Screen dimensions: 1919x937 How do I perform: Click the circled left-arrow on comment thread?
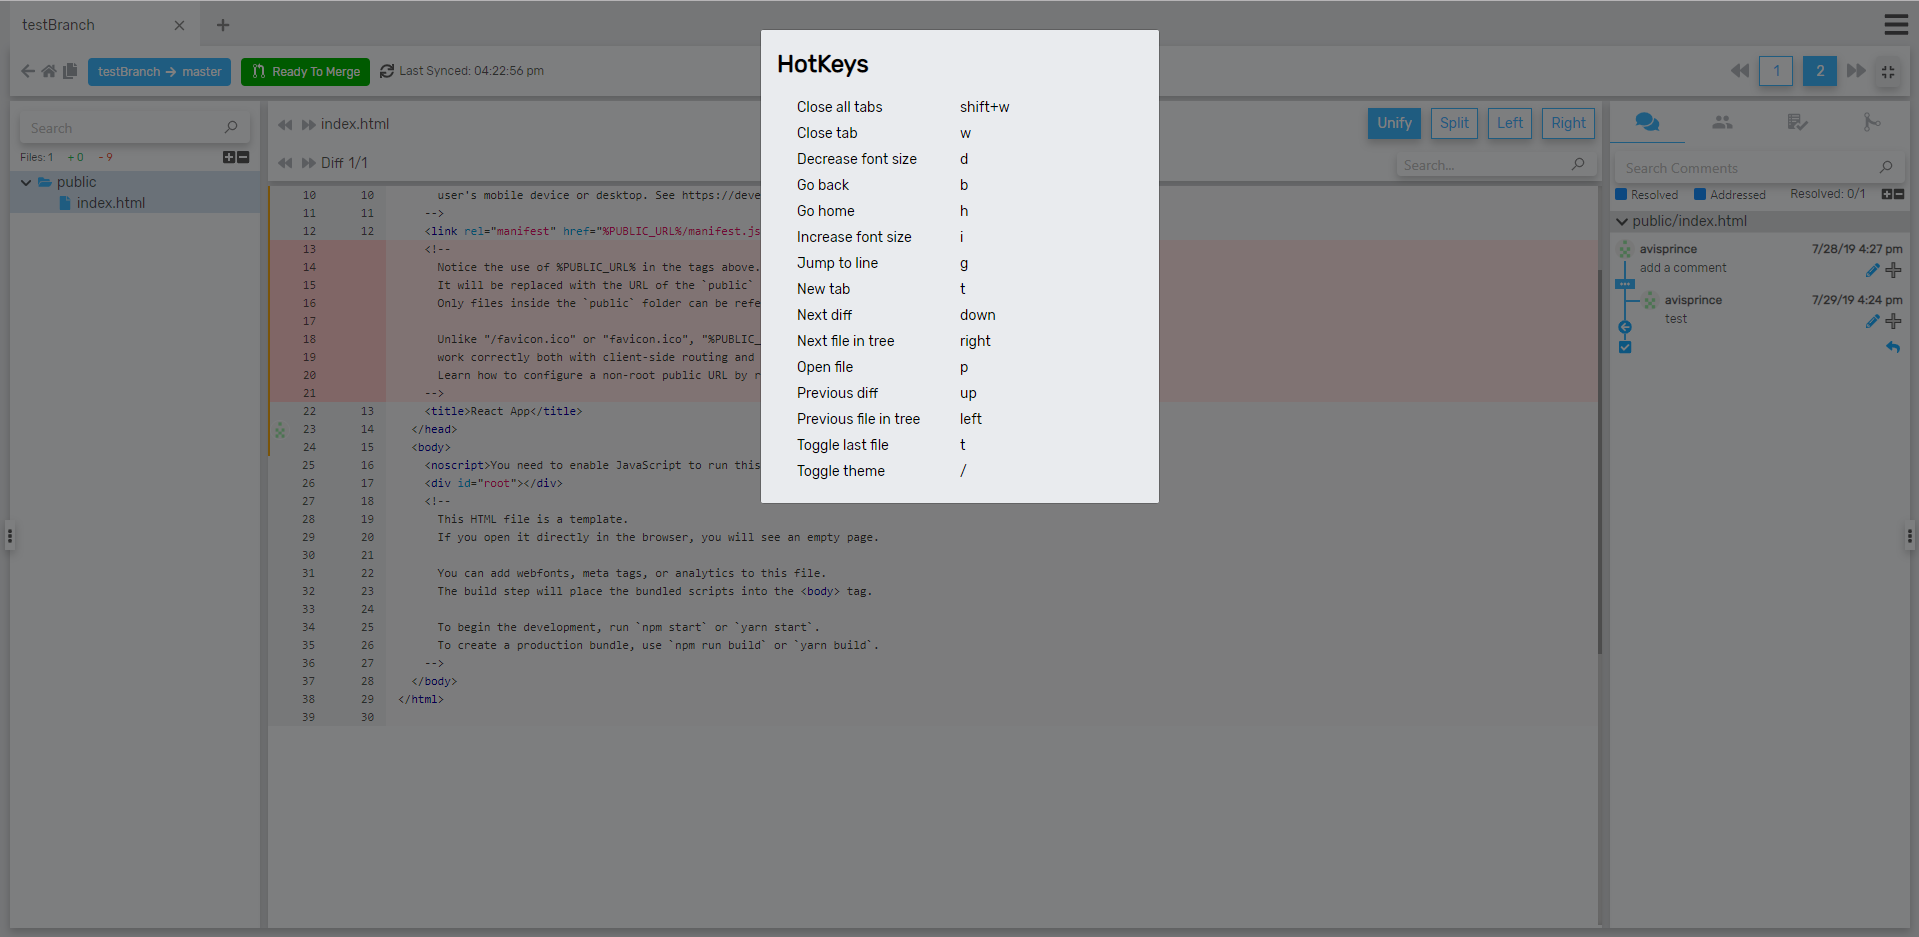(1625, 327)
